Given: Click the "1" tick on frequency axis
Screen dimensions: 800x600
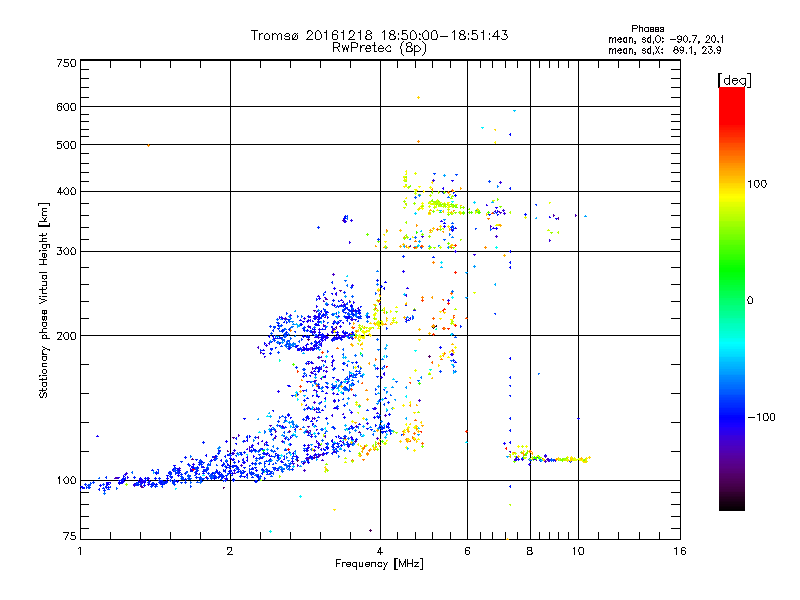Looking at the screenshot, I should tap(80, 551).
